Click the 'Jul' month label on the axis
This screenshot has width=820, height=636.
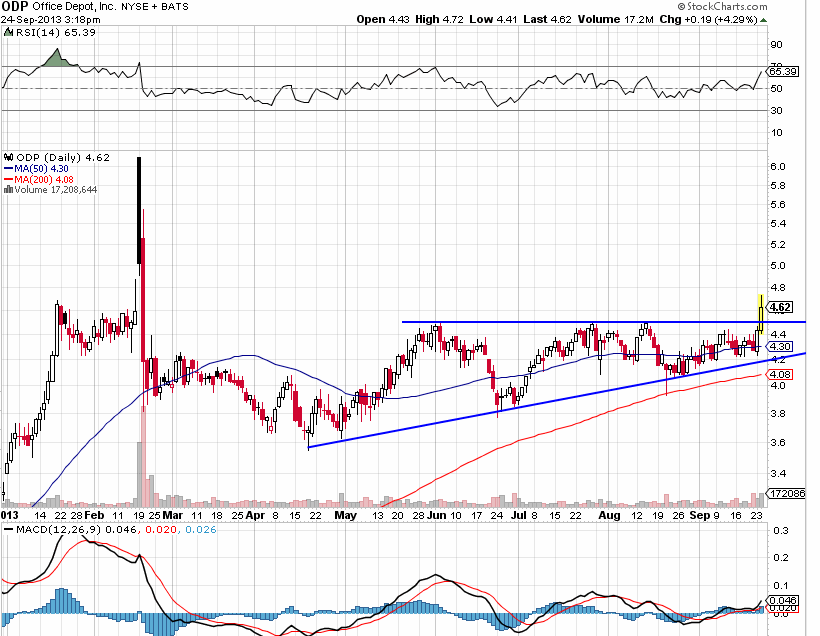[x=518, y=515]
